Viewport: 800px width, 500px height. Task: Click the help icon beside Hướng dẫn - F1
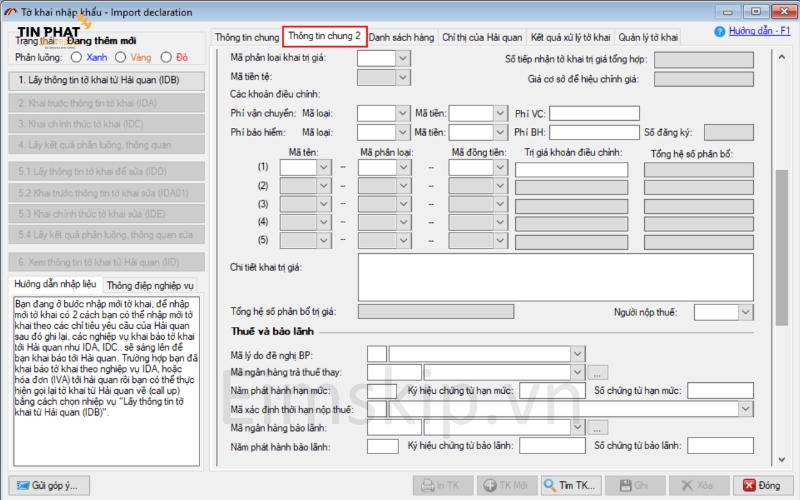[x=720, y=32]
